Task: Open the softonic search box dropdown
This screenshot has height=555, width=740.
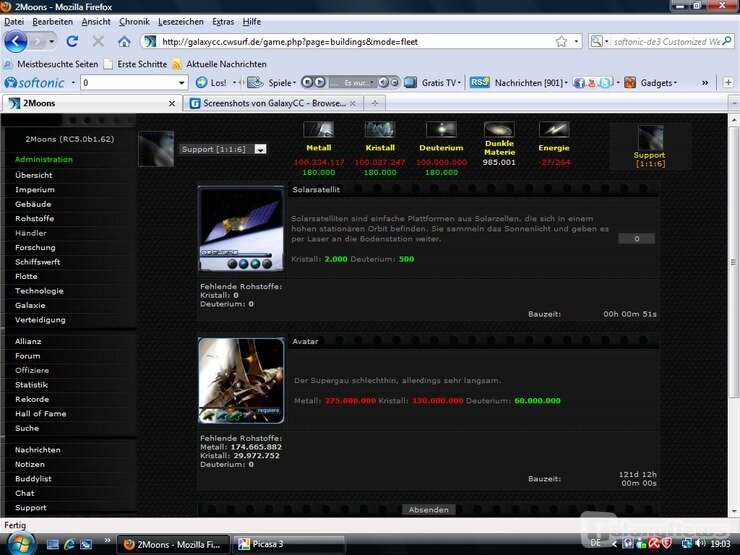Action: [x=182, y=83]
